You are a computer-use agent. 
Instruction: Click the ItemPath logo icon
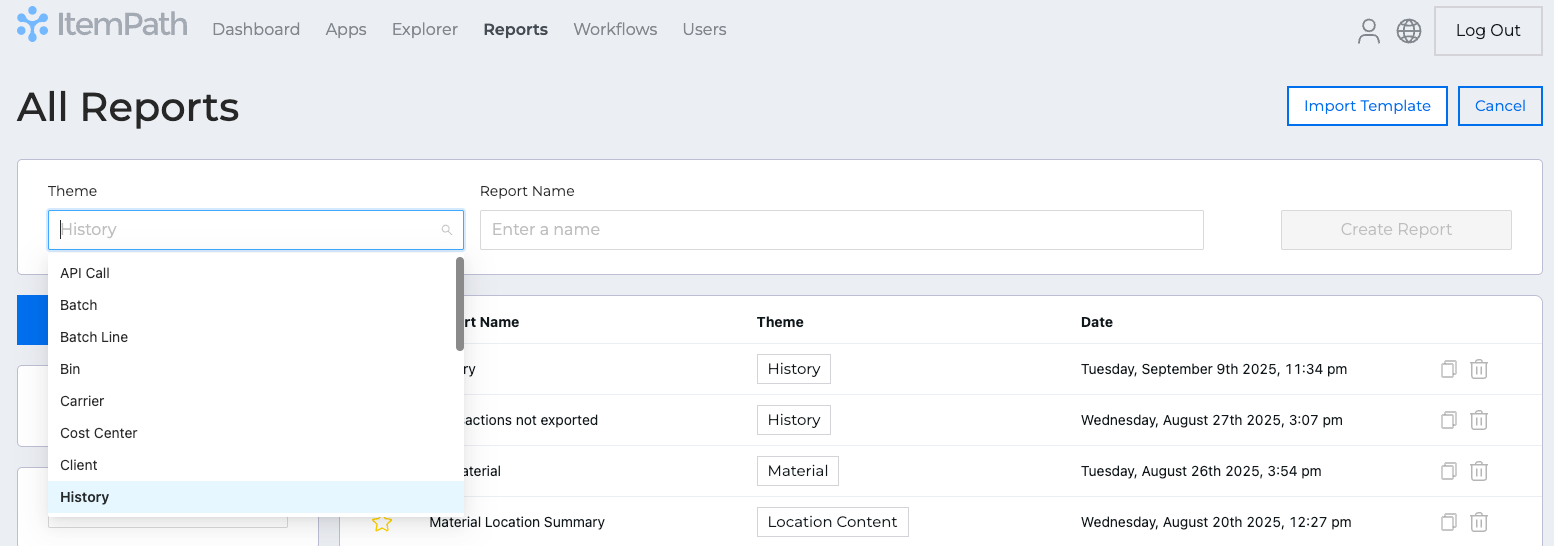click(33, 24)
